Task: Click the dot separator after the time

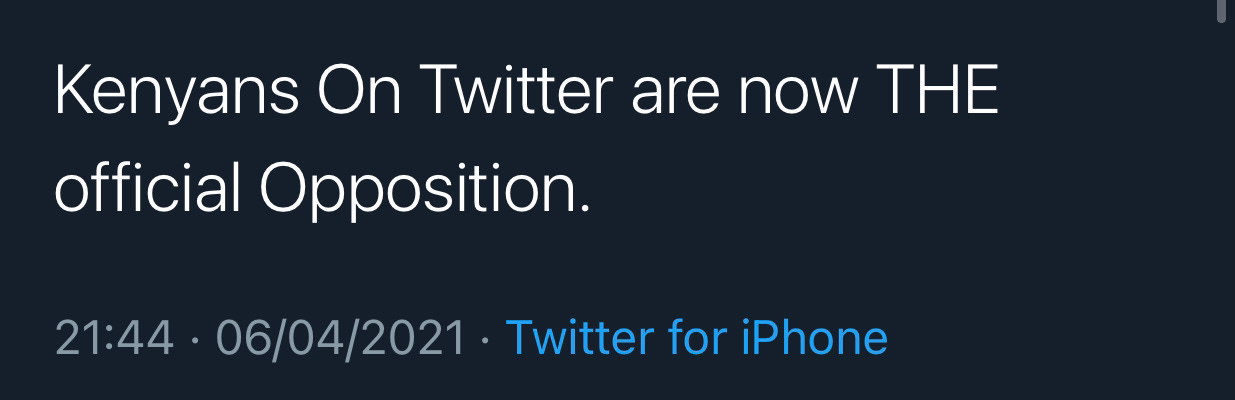Action: 195,338
